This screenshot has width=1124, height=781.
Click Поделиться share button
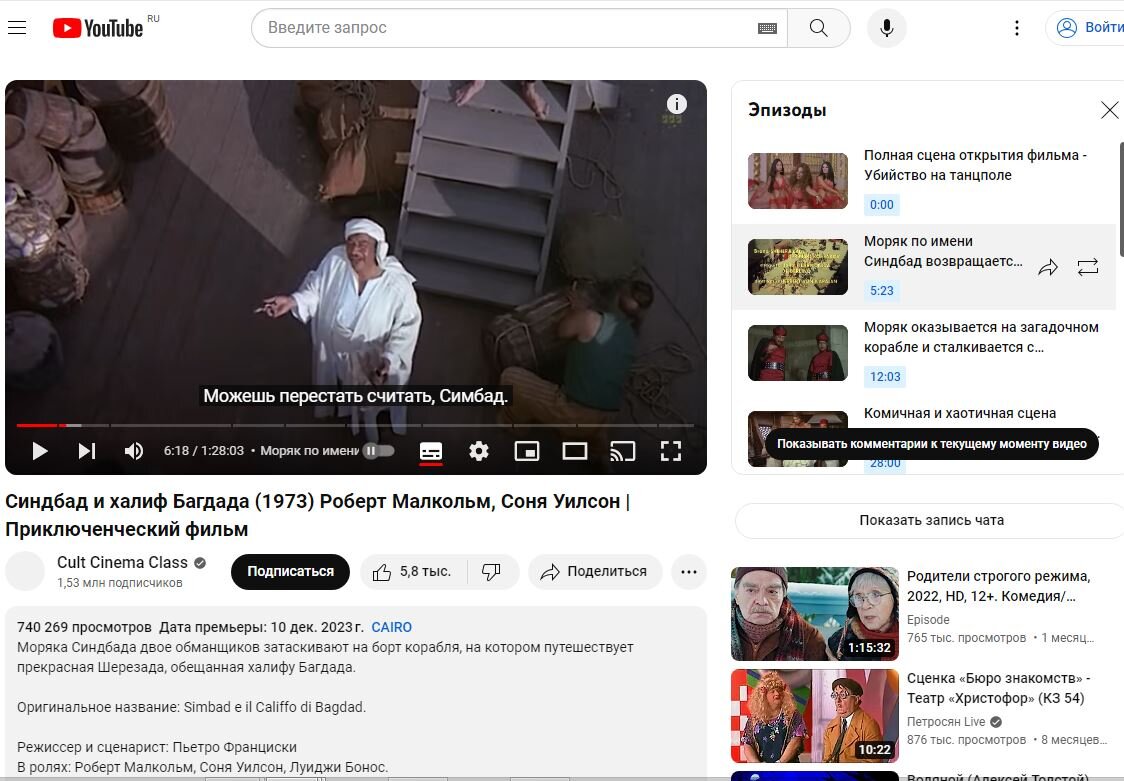[x=594, y=572]
